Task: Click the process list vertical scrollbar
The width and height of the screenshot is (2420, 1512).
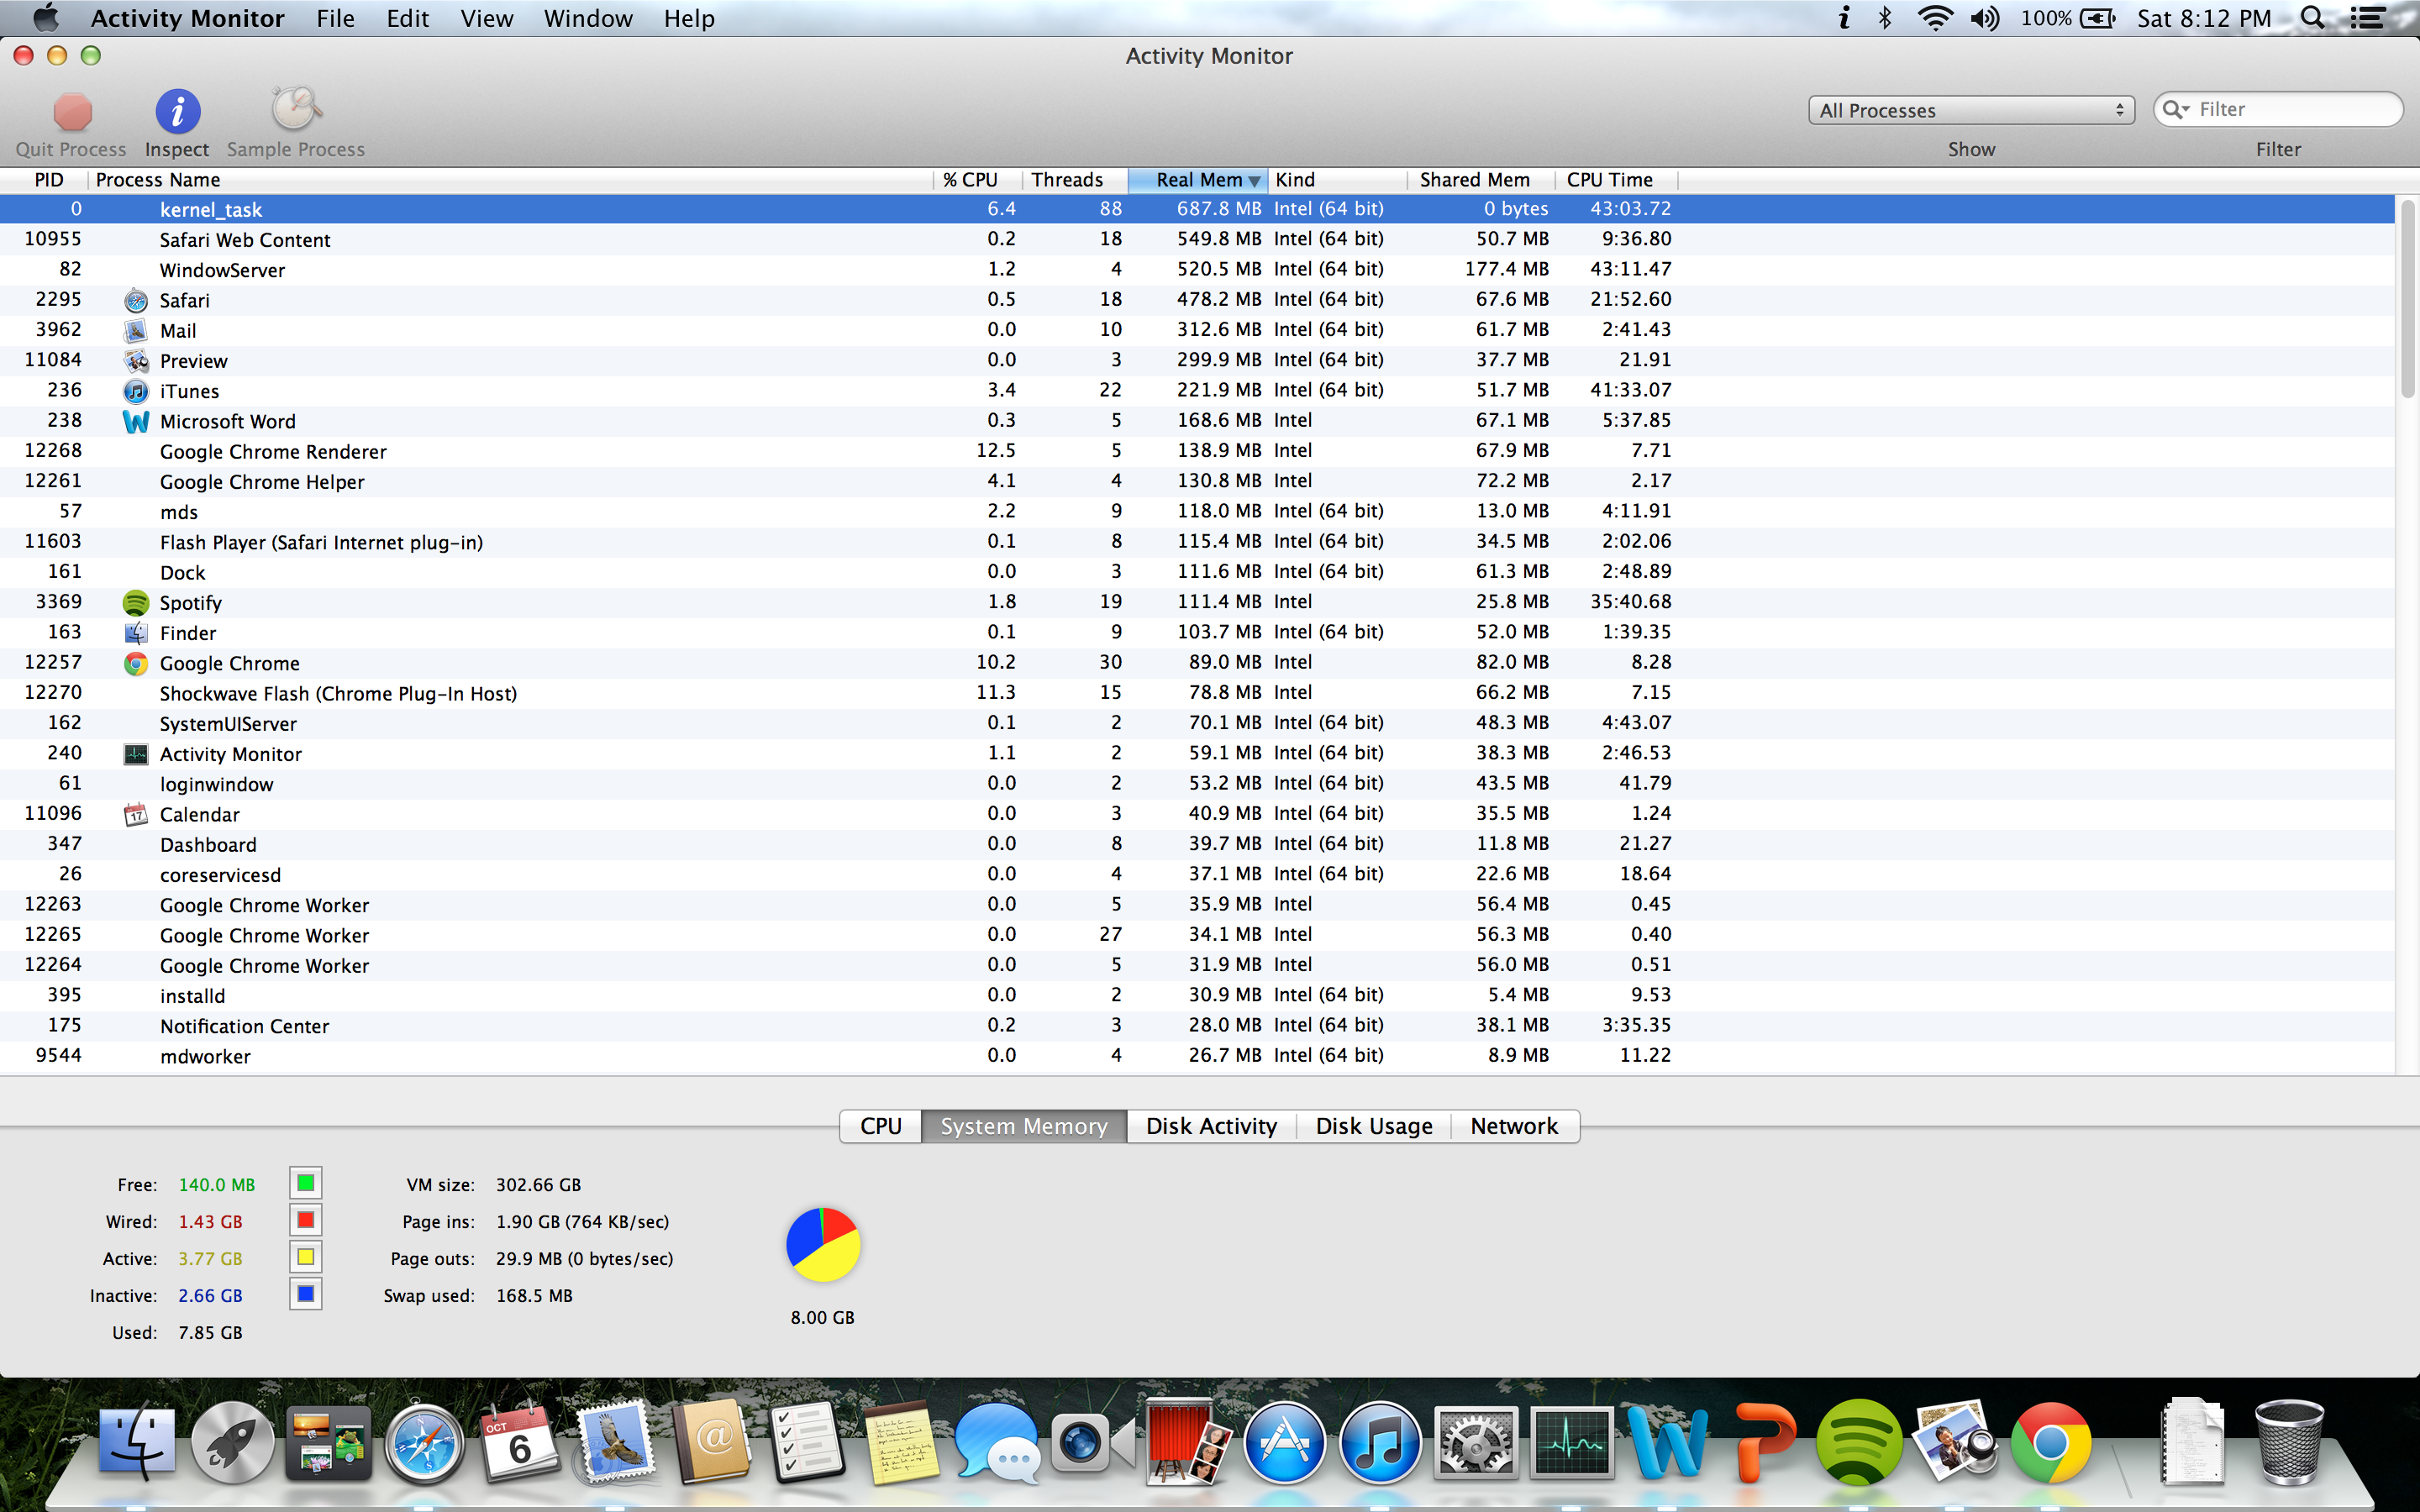Action: [x=2407, y=300]
